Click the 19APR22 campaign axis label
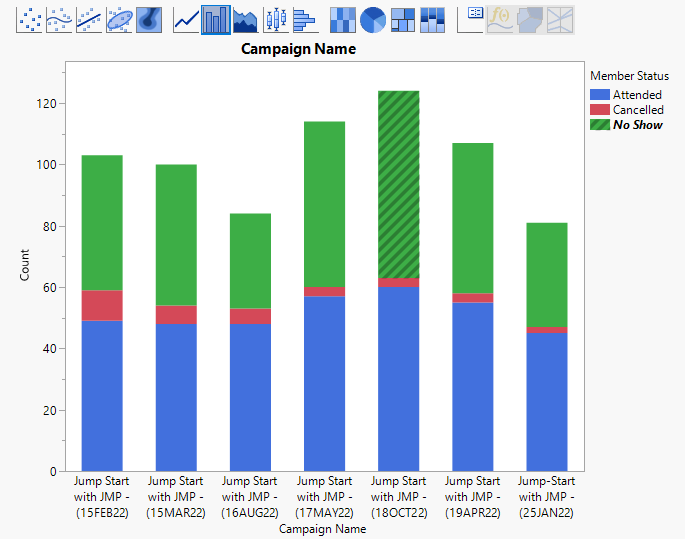 click(x=473, y=497)
